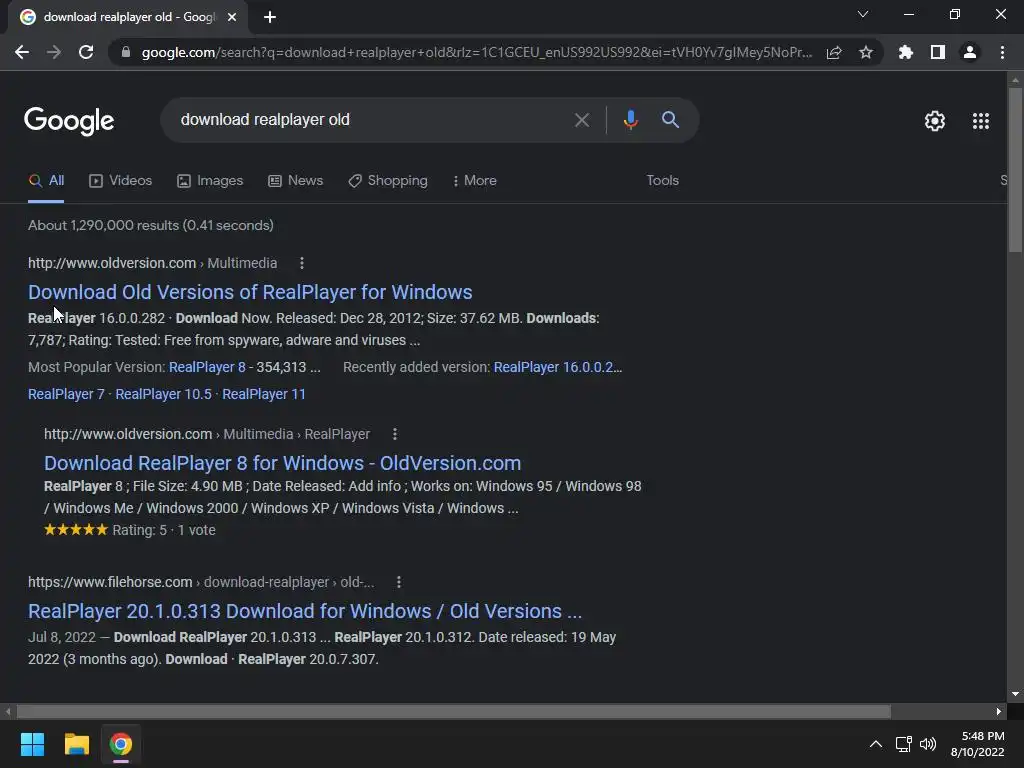Viewport: 1024px width, 768px height.
Task: Open 'Download RealPlayer 8 for Windows' result
Action: coord(283,463)
